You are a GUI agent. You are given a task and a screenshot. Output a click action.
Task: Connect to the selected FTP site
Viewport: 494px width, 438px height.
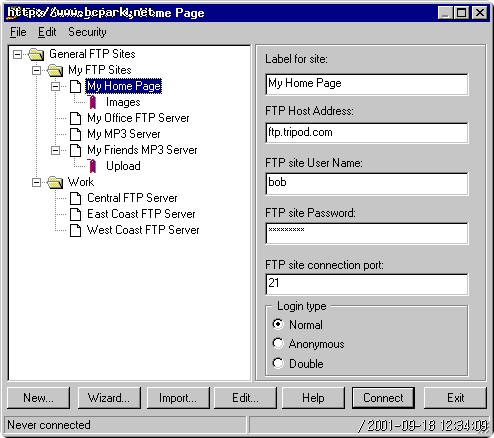coord(383,398)
